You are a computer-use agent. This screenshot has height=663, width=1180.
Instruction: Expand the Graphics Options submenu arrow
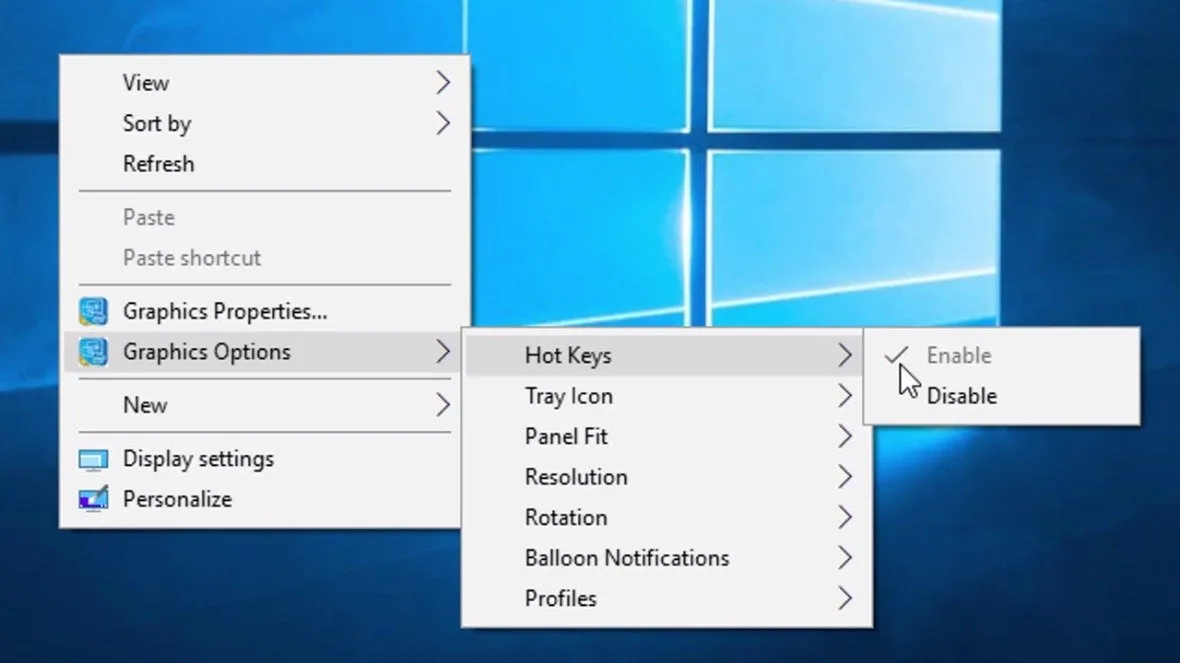click(442, 352)
